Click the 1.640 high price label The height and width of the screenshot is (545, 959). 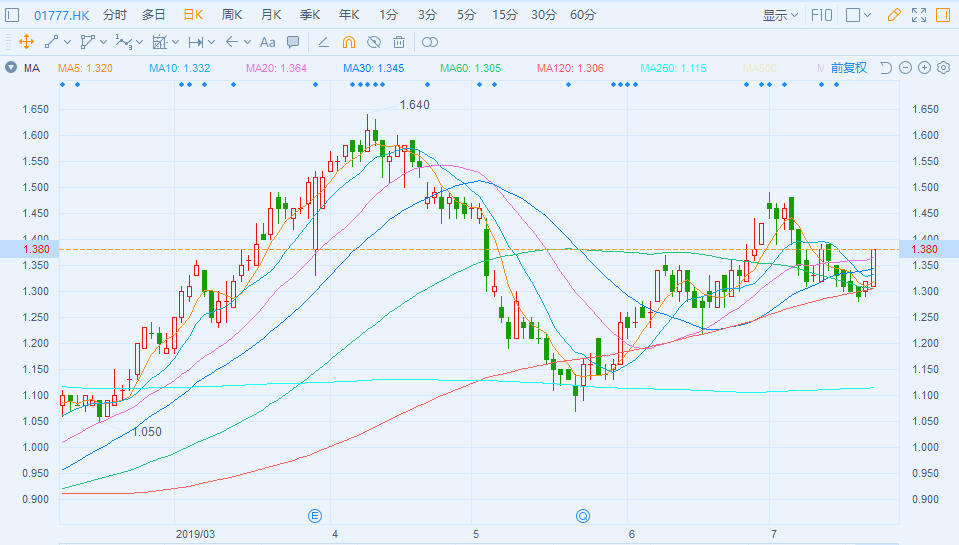(415, 105)
